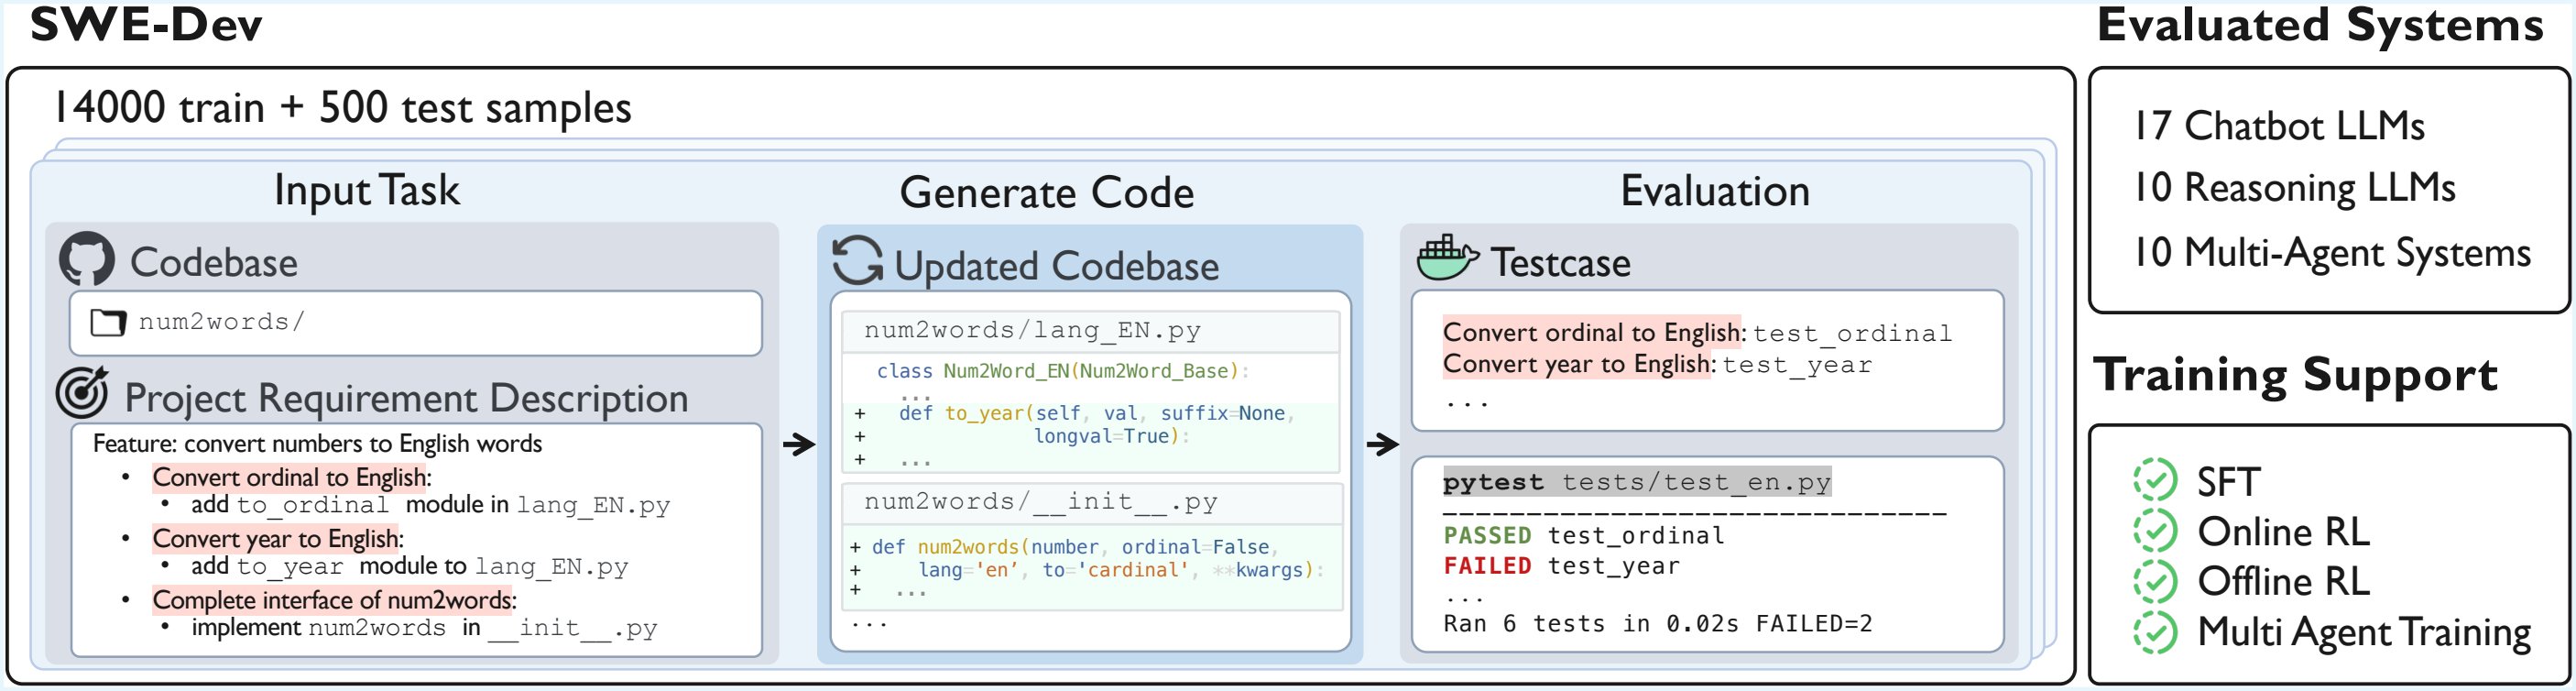
Task: Click 'Feature: convert numbers to English words'
Action: 317,443
